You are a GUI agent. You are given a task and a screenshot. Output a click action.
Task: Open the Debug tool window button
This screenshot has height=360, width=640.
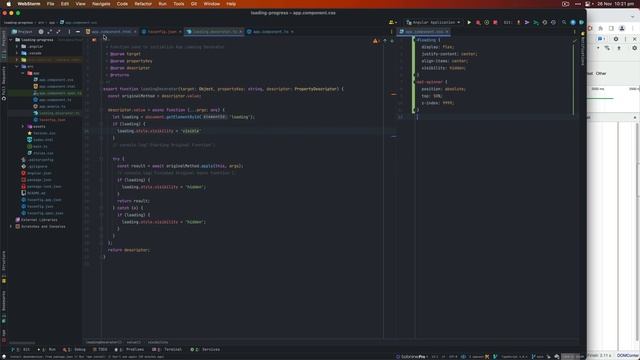[x=74, y=349]
